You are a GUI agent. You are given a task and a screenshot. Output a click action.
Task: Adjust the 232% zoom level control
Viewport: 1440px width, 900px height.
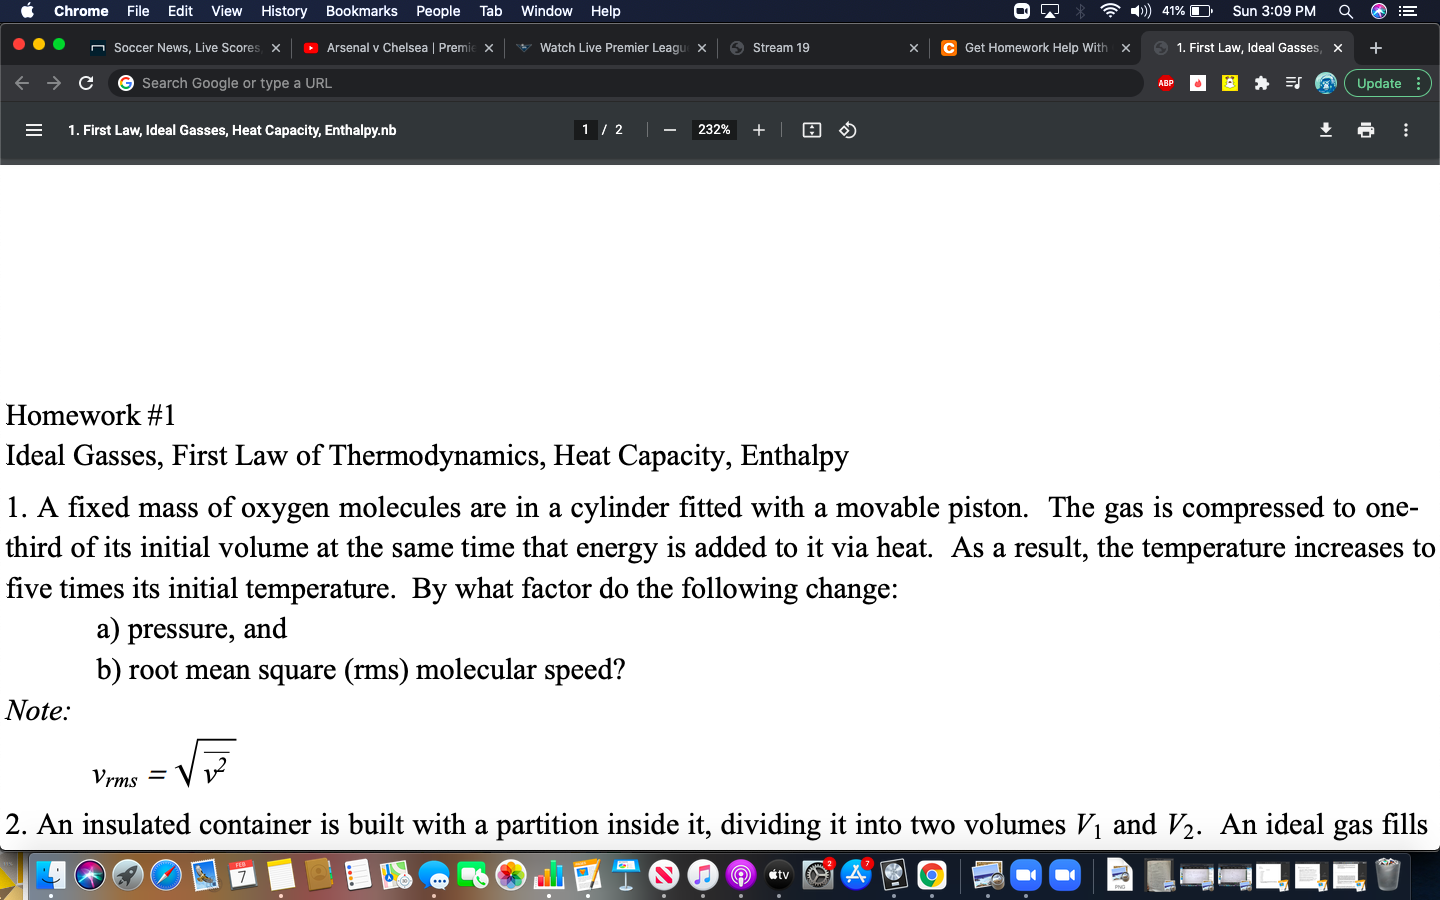713,130
